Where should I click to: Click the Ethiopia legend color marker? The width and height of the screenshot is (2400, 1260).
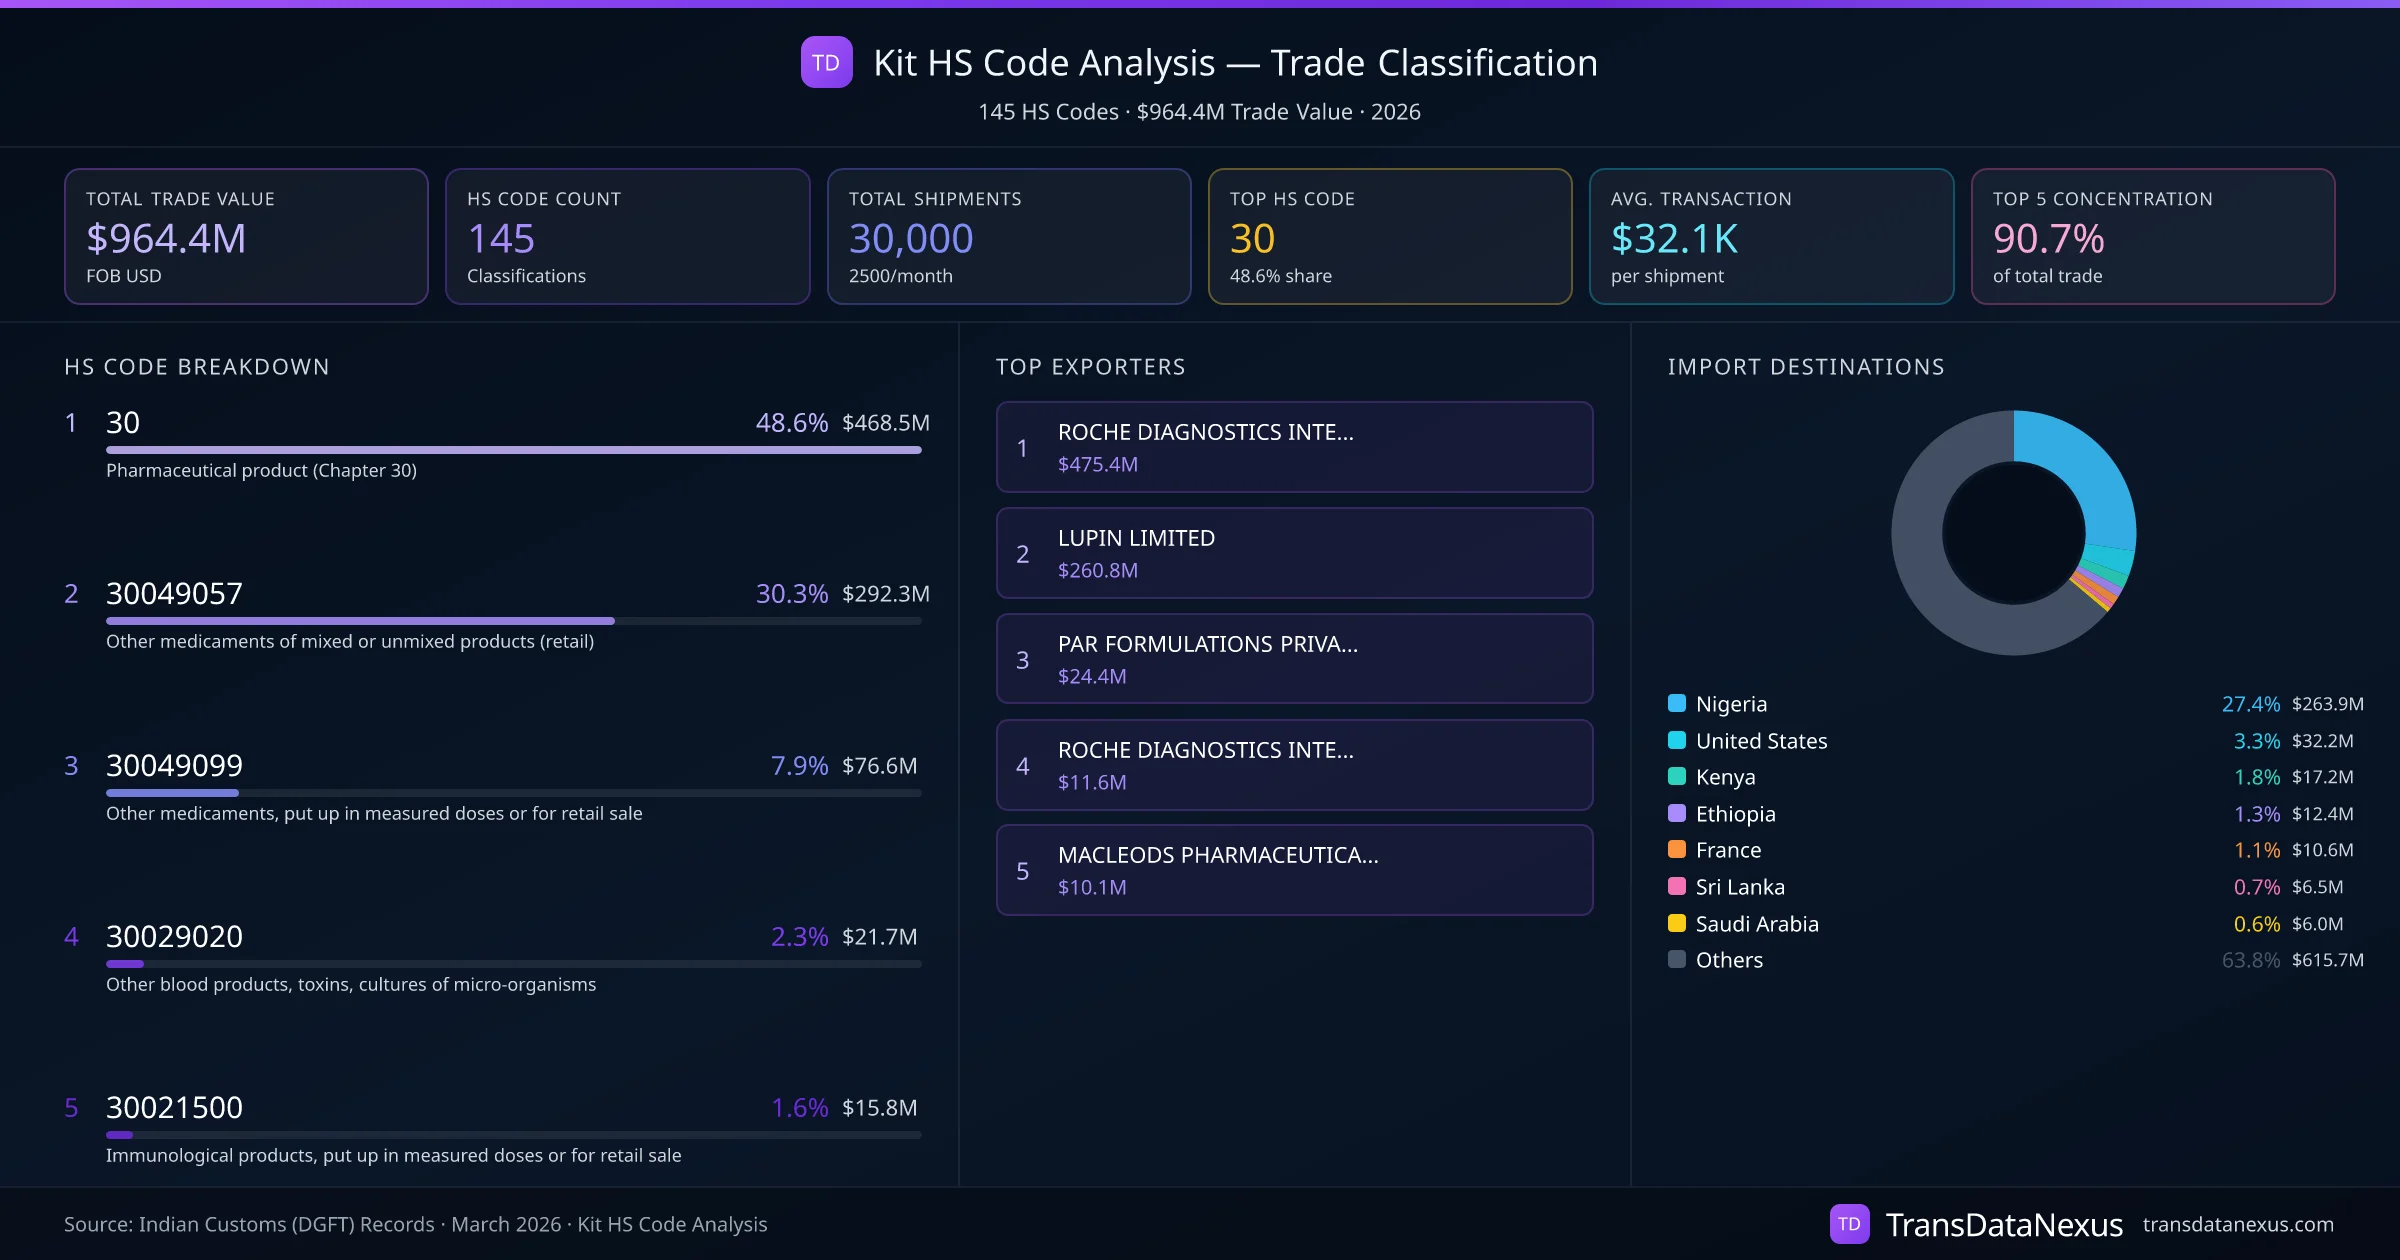[1677, 813]
